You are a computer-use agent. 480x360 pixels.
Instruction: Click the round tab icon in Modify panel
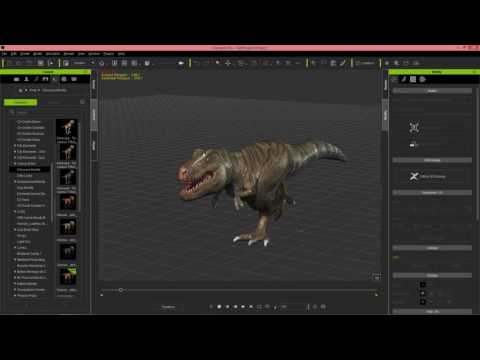pyautogui.click(x=423, y=79)
